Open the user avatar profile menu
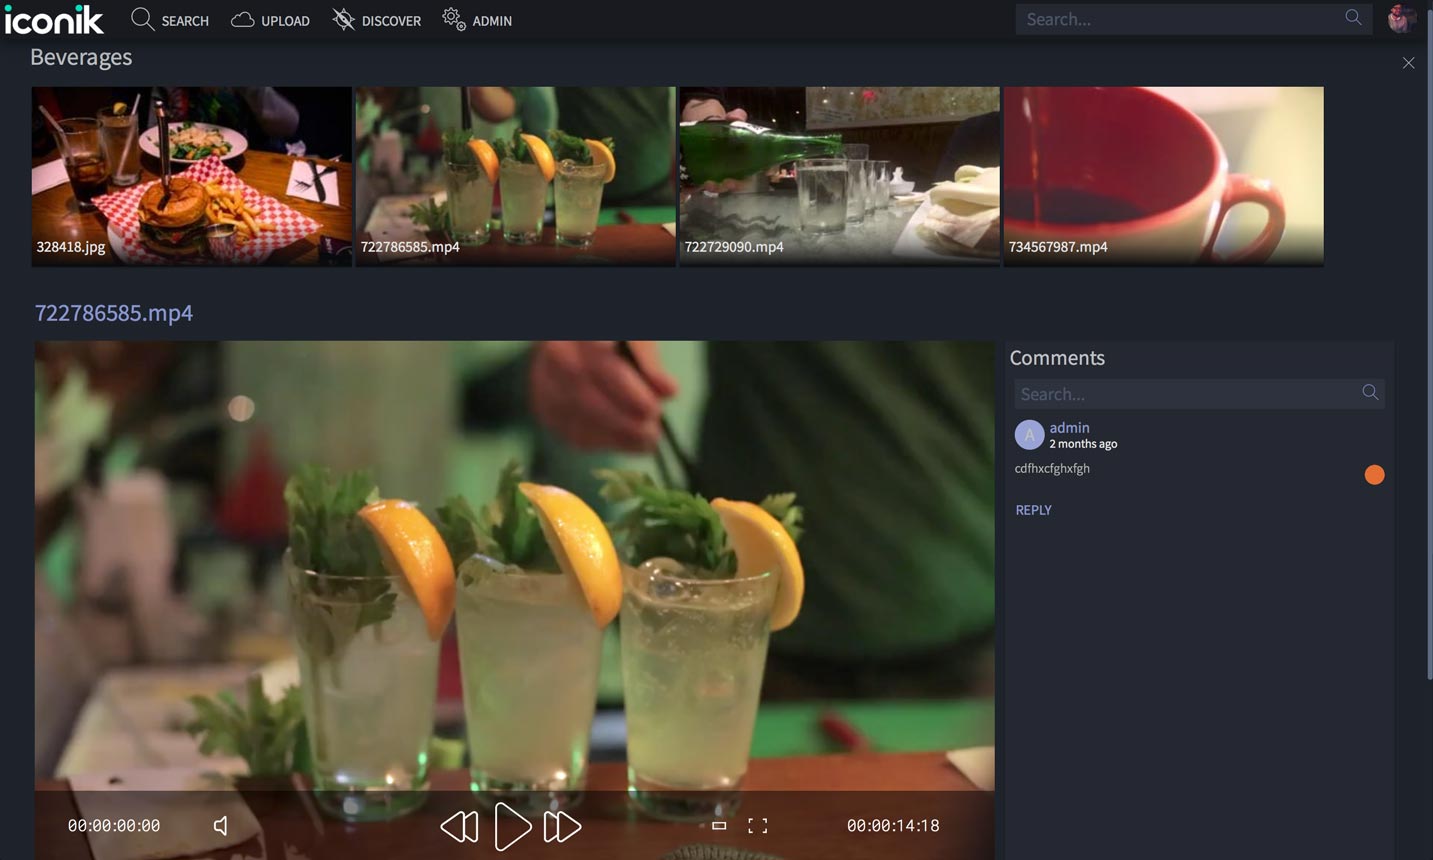 [1402, 18]
